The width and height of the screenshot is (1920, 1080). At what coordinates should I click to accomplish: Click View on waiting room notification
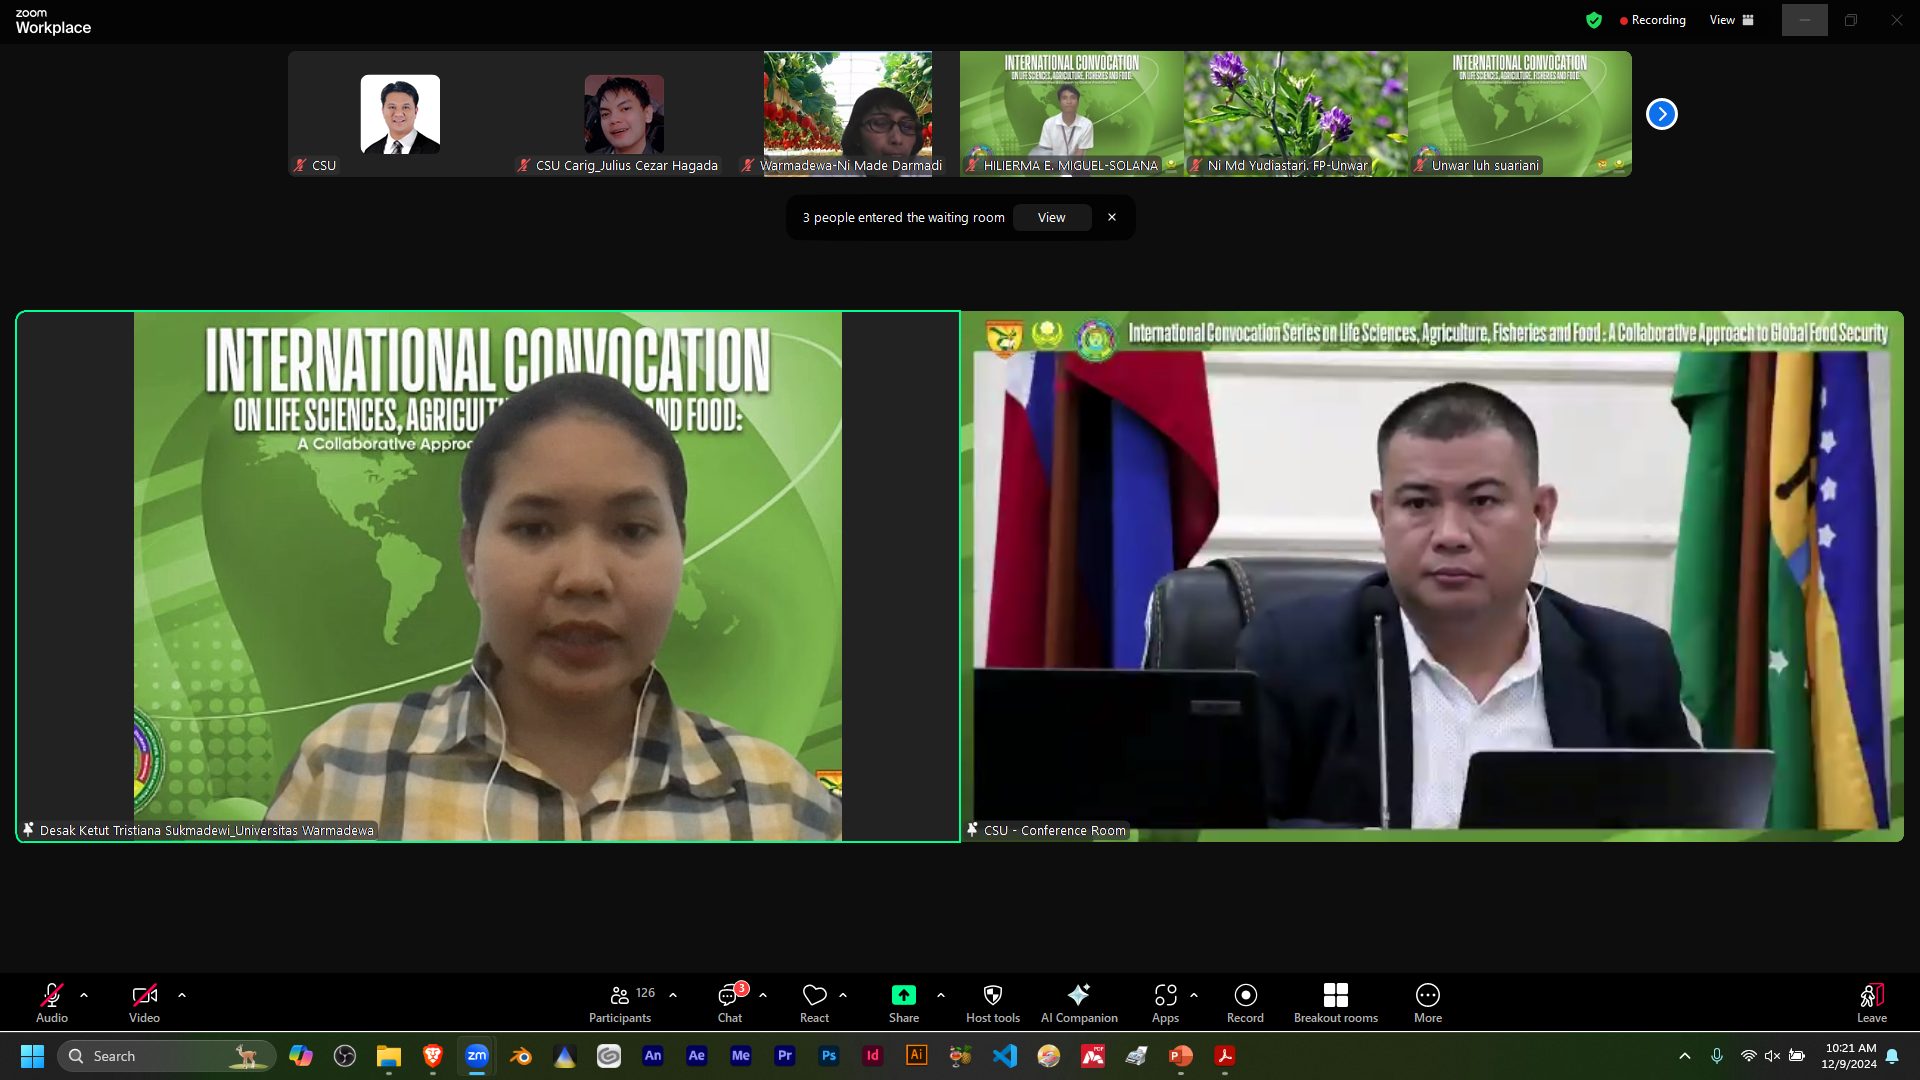(1051, 217)
